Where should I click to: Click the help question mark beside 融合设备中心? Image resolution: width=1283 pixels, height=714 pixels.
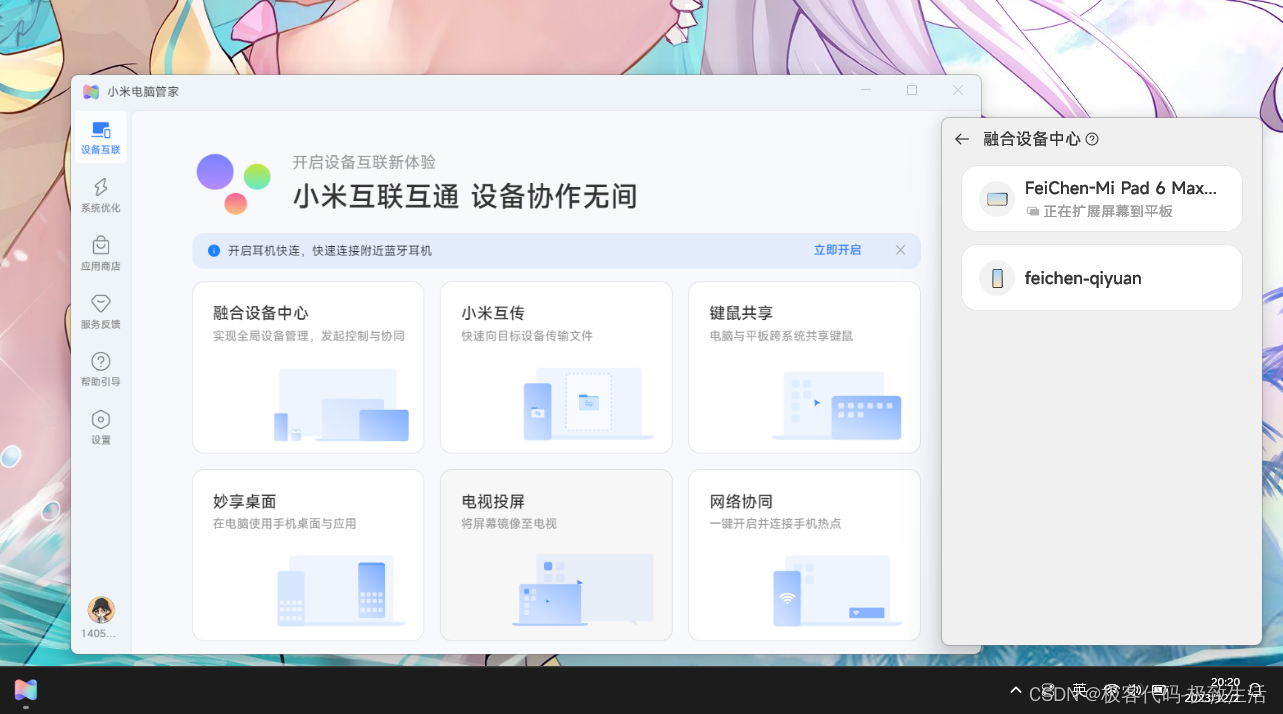1092,139
